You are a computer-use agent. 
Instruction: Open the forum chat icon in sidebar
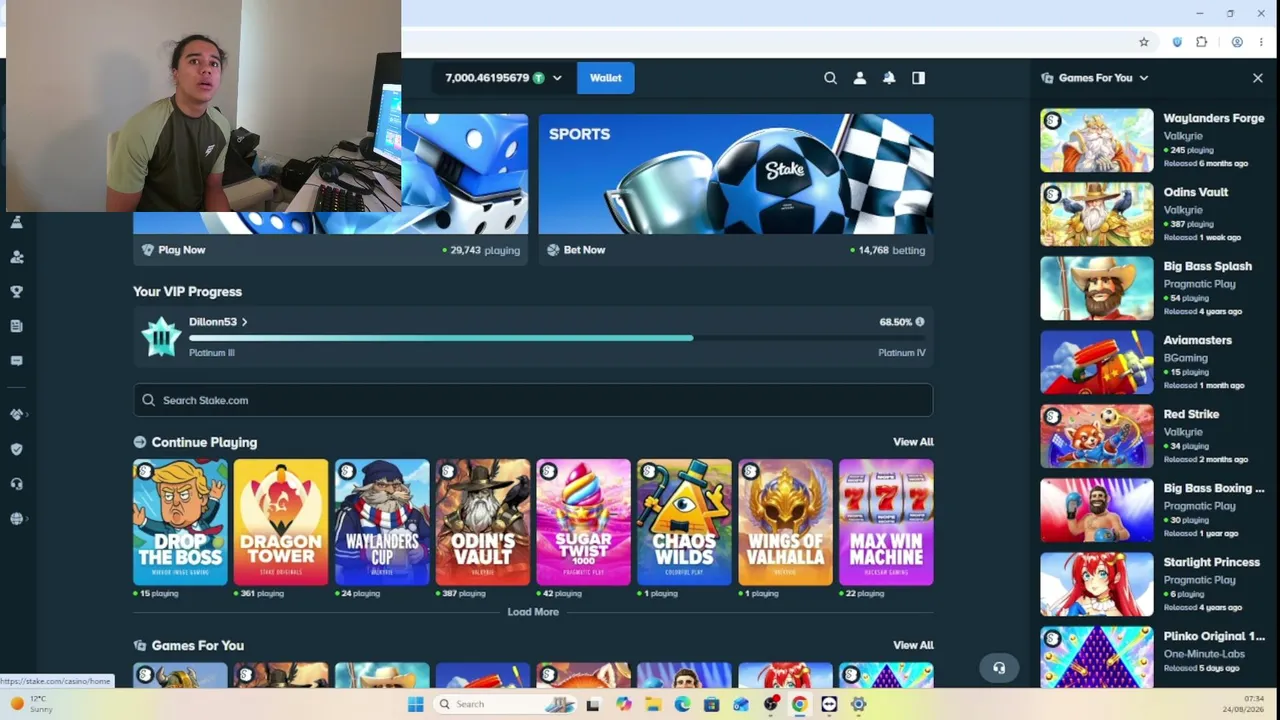17,361
